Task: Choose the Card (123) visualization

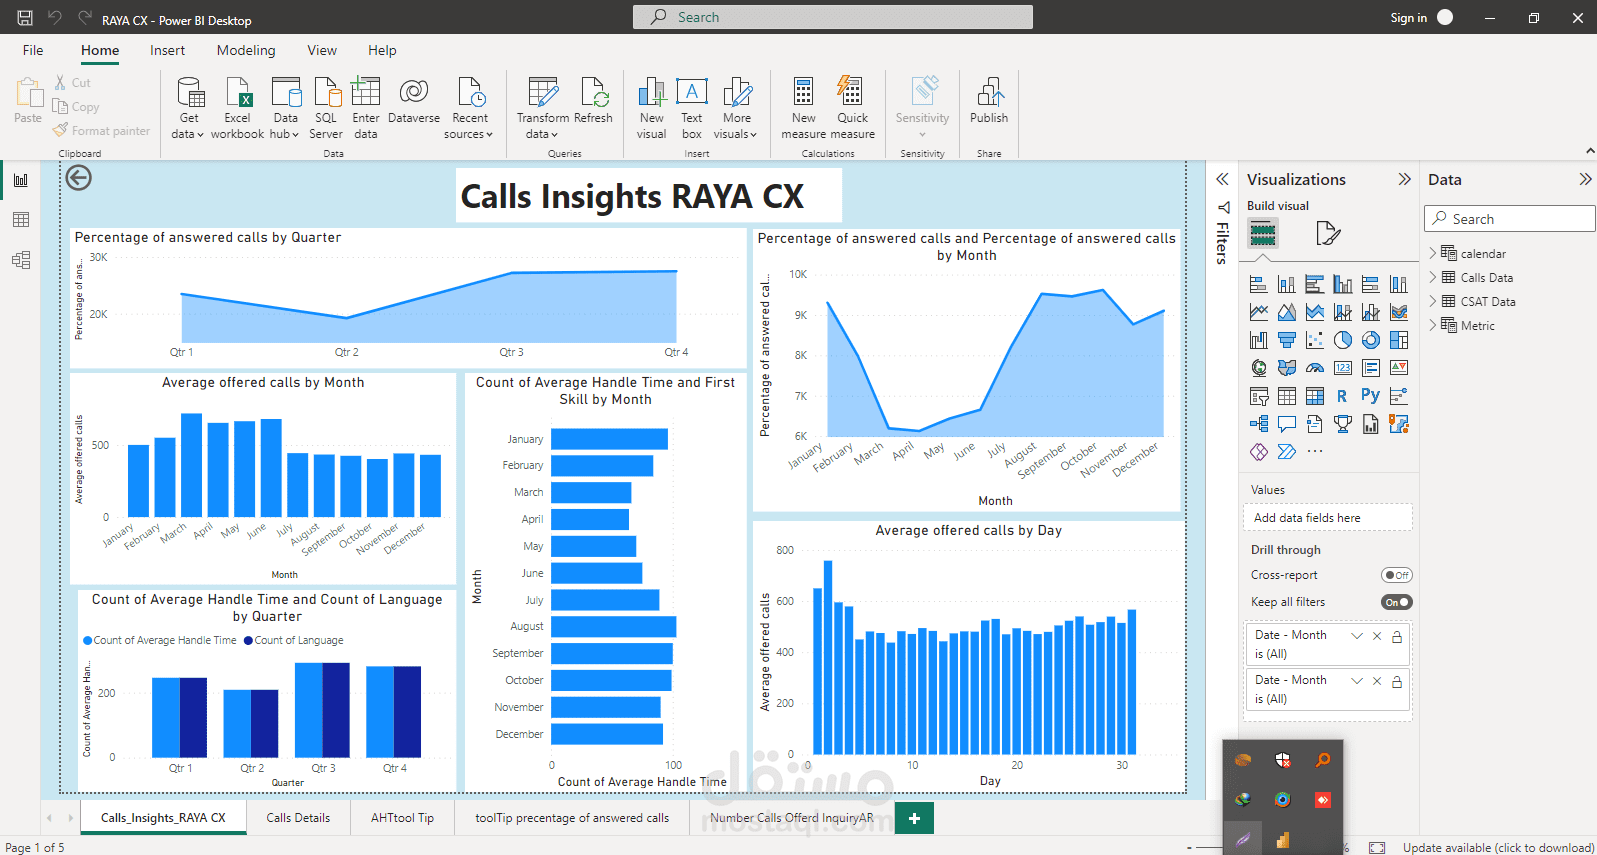Action: 1343,368
